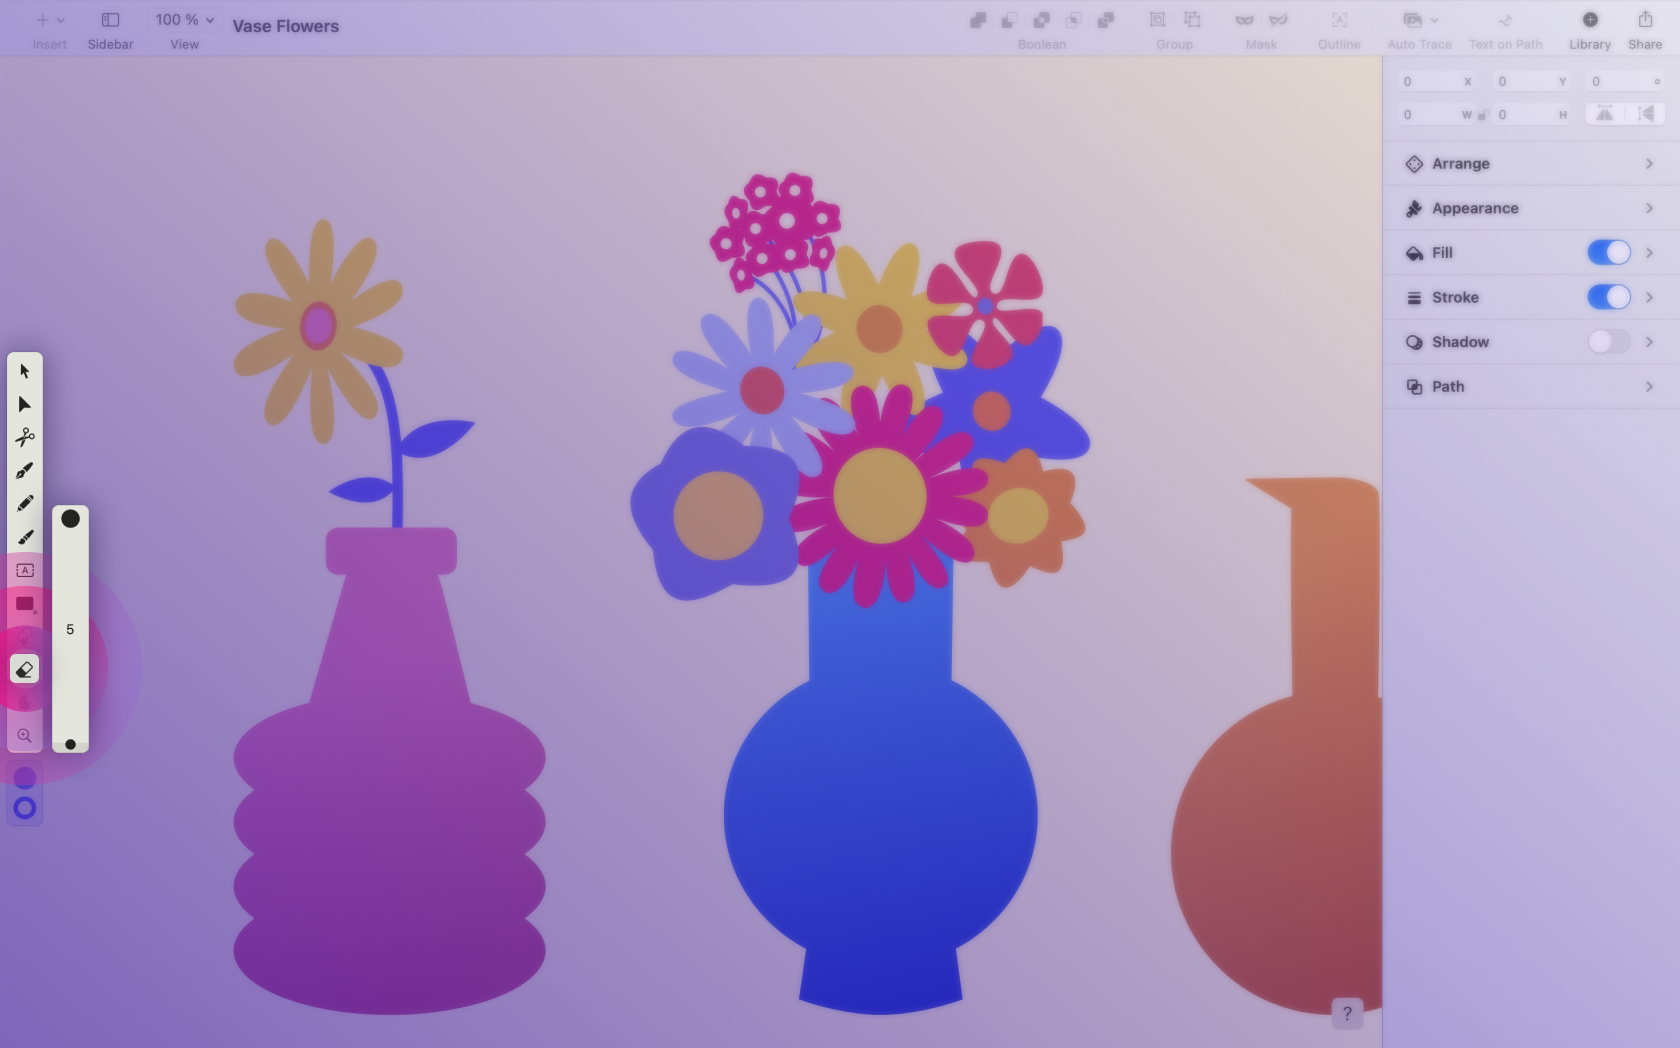Screen dimensions: 1680x1048
Task: Toggle the Fill switch
Action: (1609, 253)
